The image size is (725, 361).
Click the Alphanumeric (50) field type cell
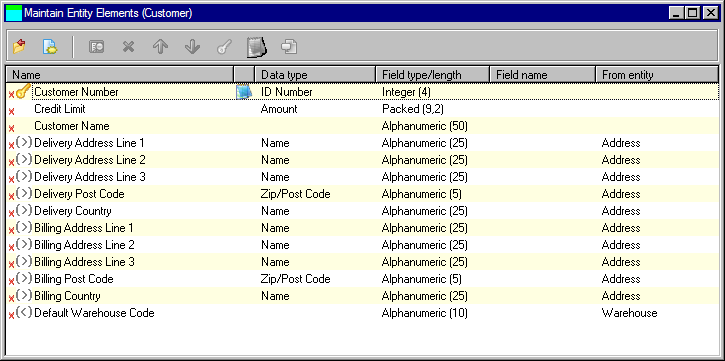pyautogui.click(x=425, y=126)
